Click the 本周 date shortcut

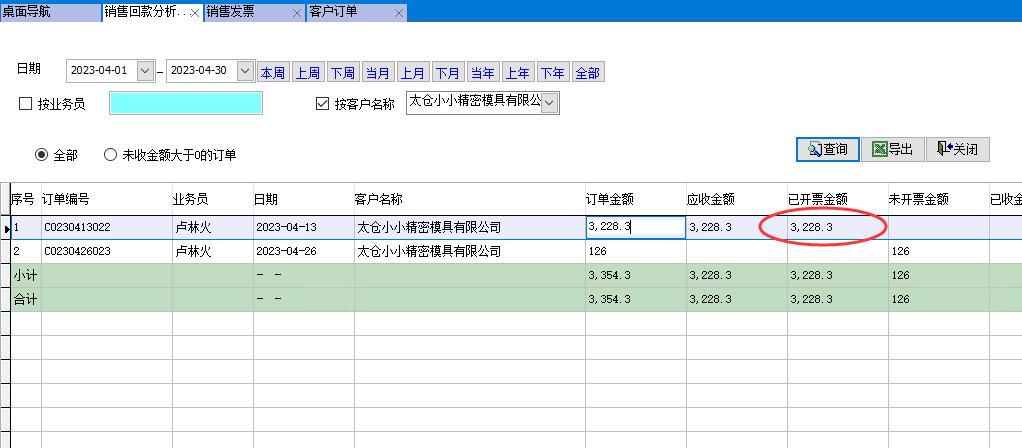pyautogui.click(x=273, y=73)
